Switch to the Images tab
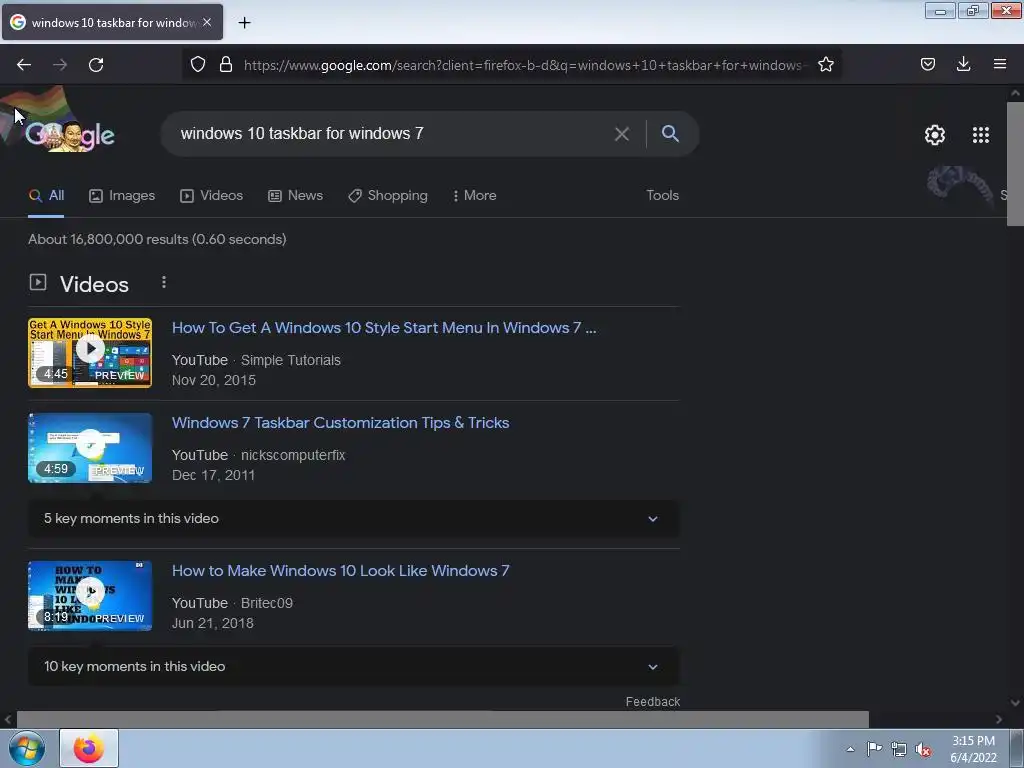The height and width of the screenshot is (768, 1024). coord(122,195)
